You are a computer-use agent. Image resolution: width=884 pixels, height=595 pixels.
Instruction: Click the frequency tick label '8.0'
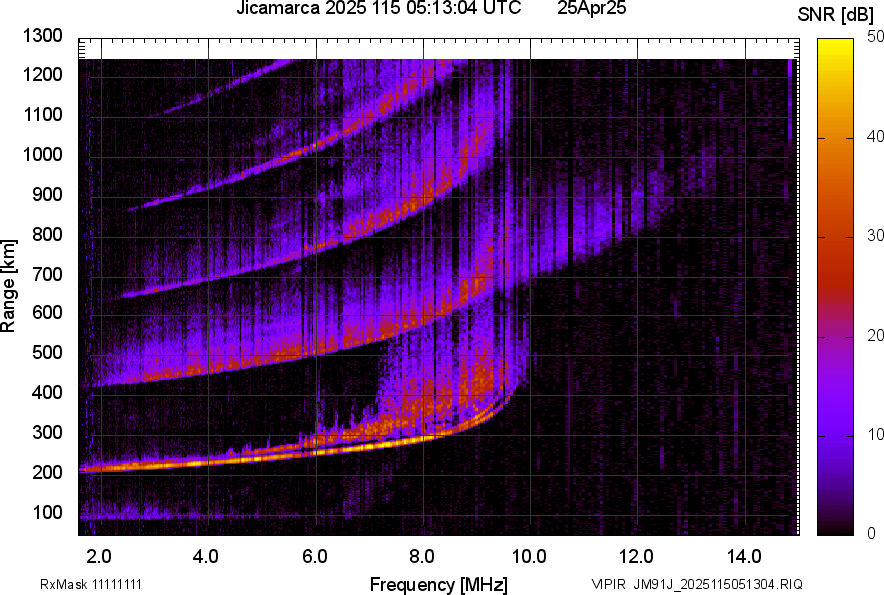(422, 557)
